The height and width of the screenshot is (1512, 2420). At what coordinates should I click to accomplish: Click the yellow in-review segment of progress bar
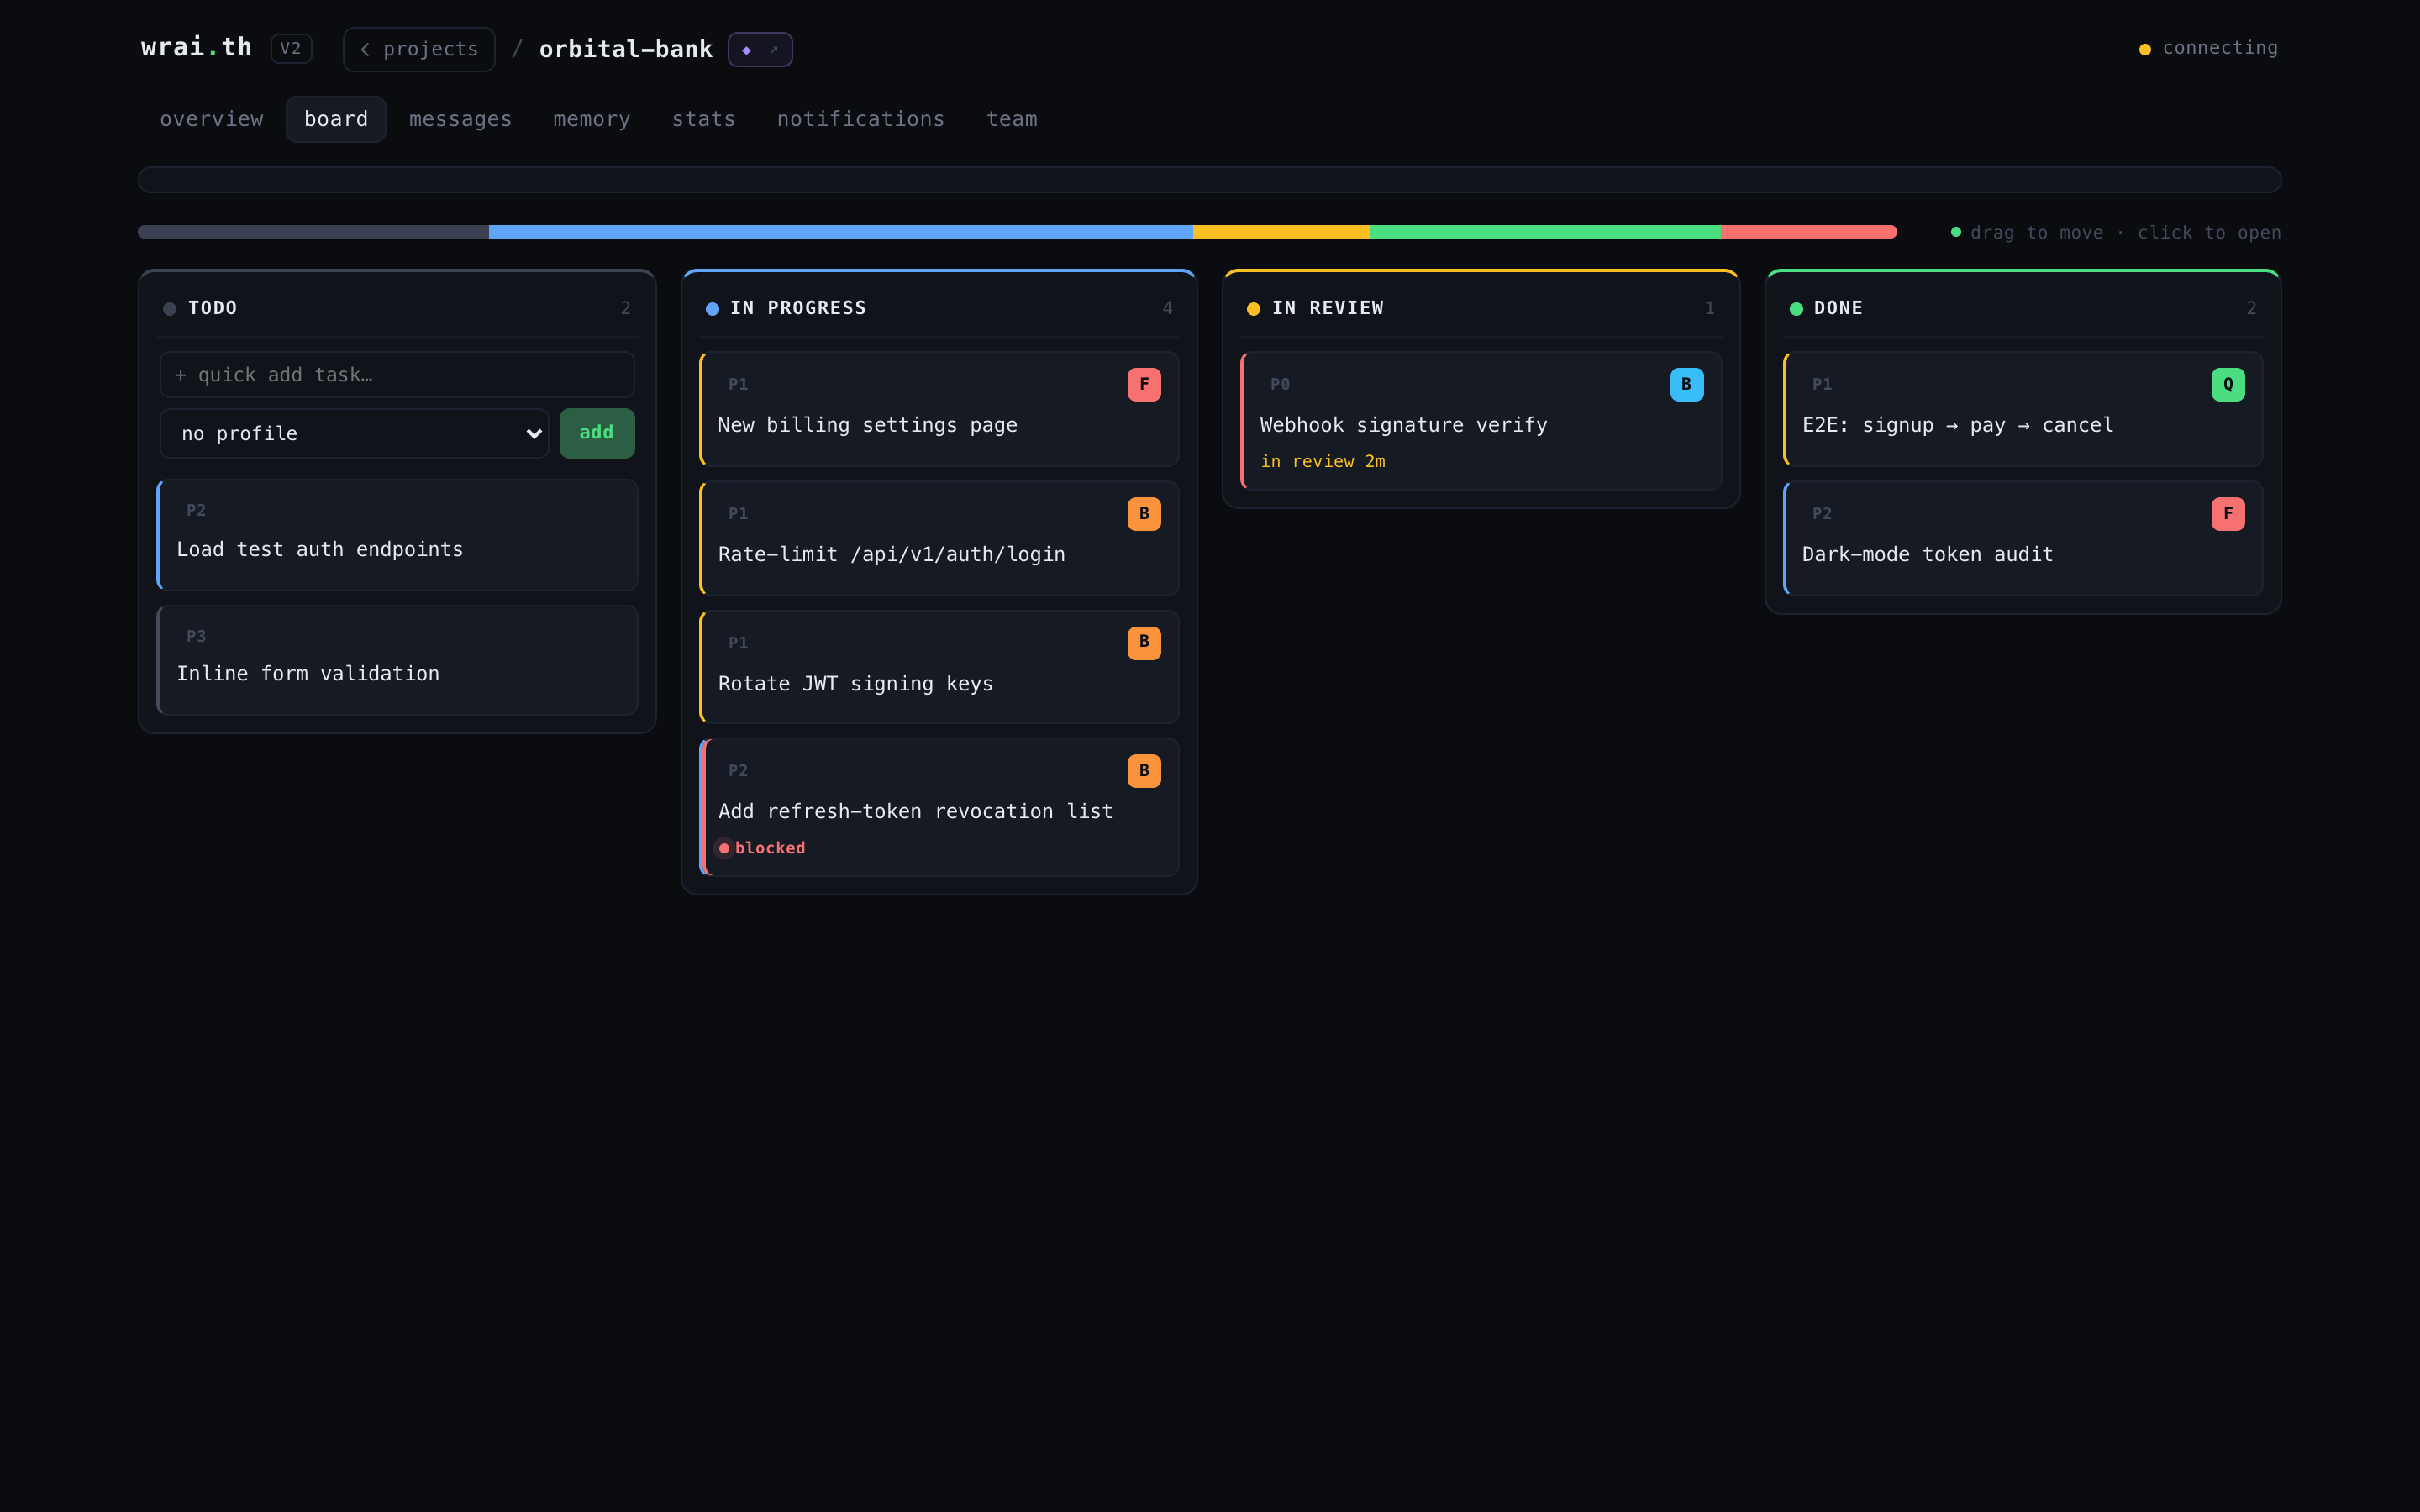[x=1281, y=232]
